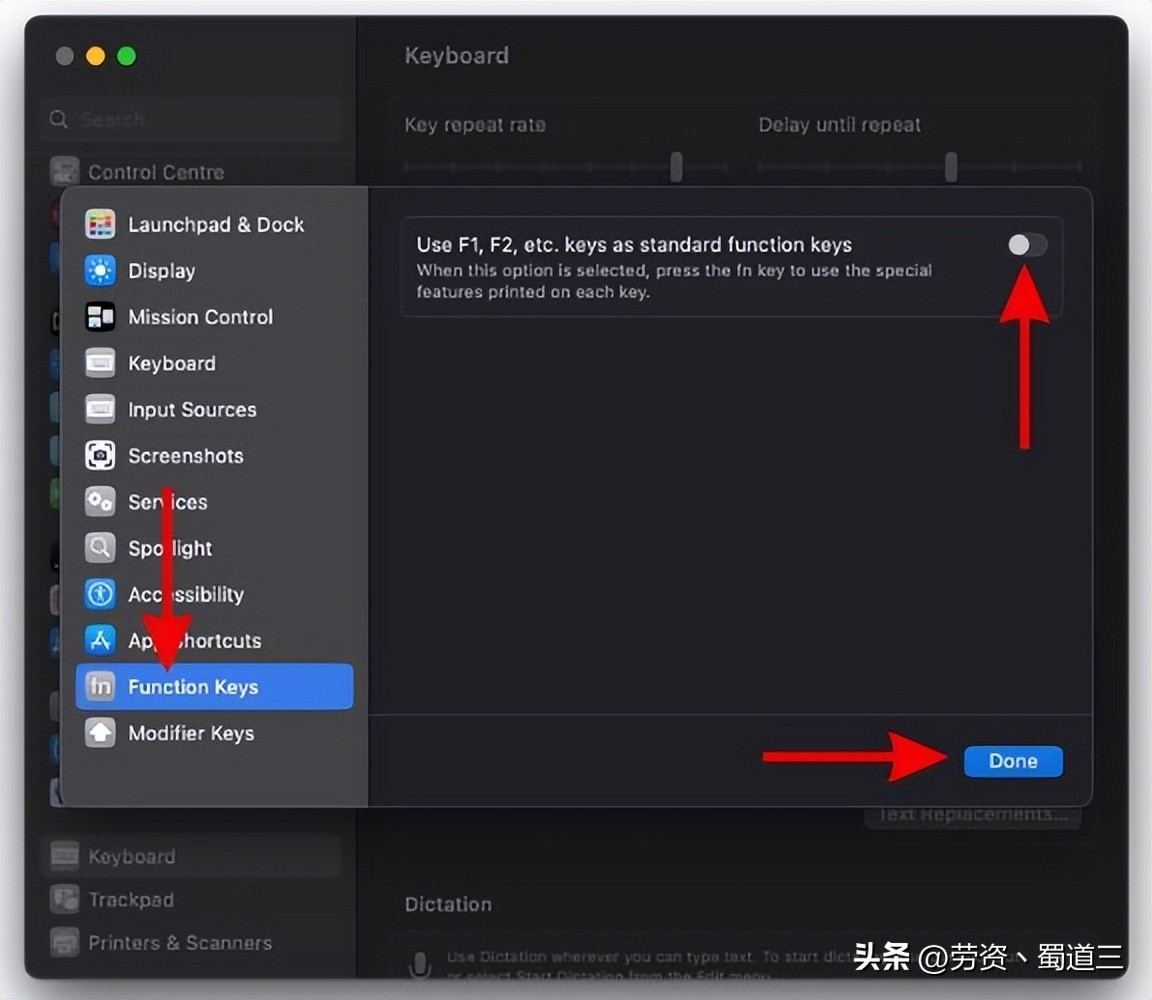
Task: Click the background Keyboard sidebar icon
Action: pos(65,856)
